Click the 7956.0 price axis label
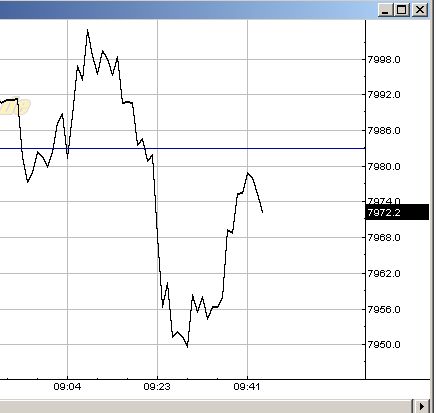Image resolution: width=443 pixels, height=413 pixels. click(384, 309)
